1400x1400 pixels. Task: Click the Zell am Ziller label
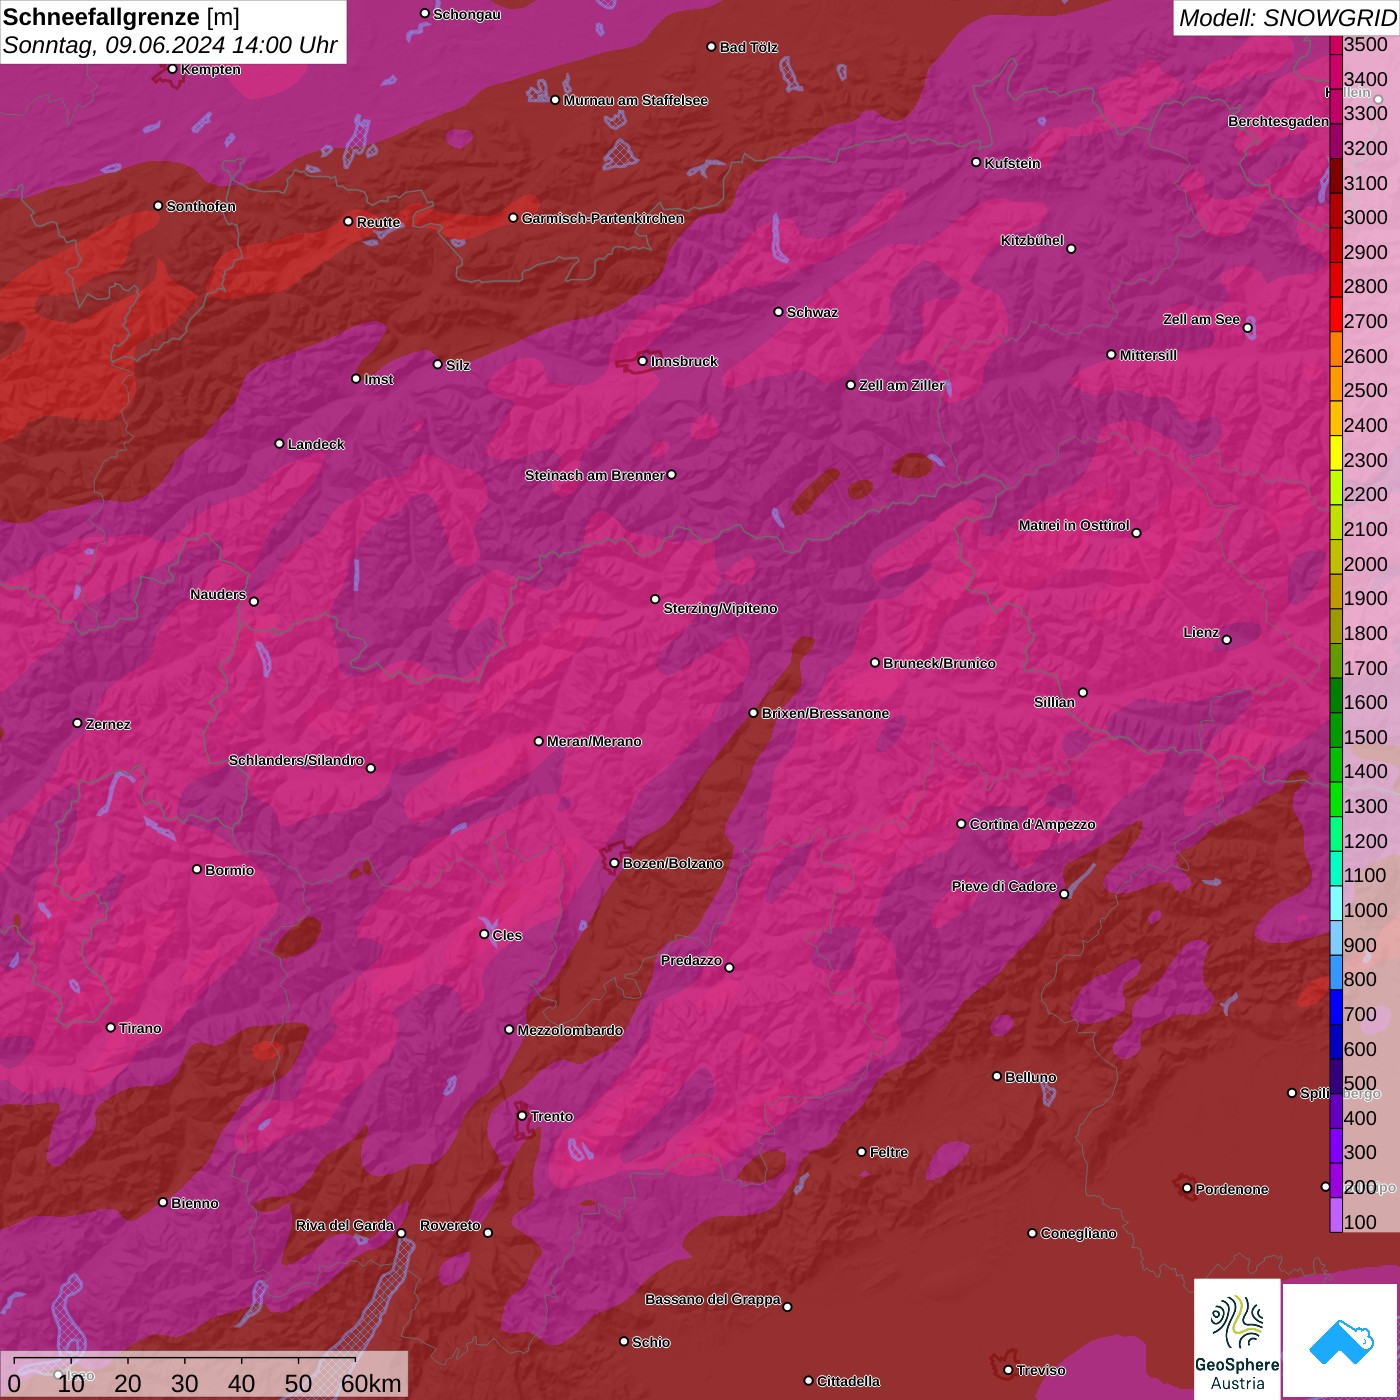[x=902, y=385]
